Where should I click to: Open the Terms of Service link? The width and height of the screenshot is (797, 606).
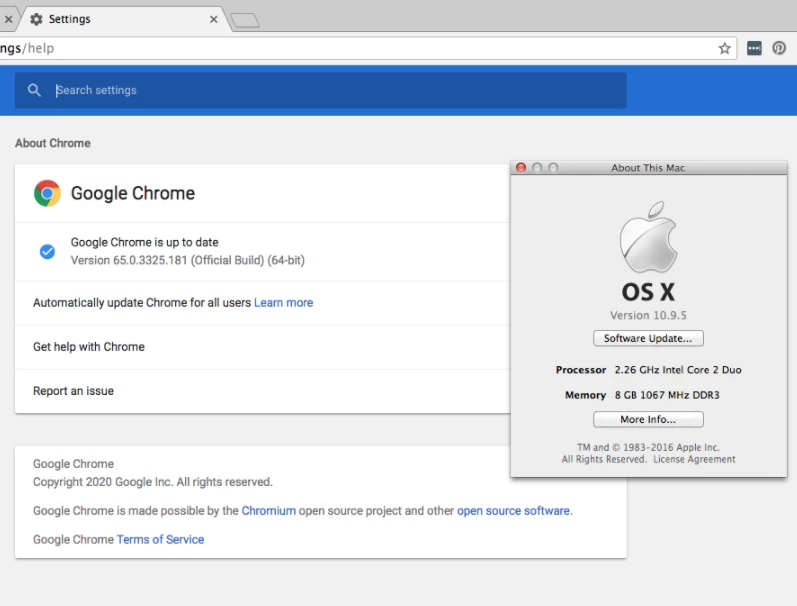tap(160, 539)
